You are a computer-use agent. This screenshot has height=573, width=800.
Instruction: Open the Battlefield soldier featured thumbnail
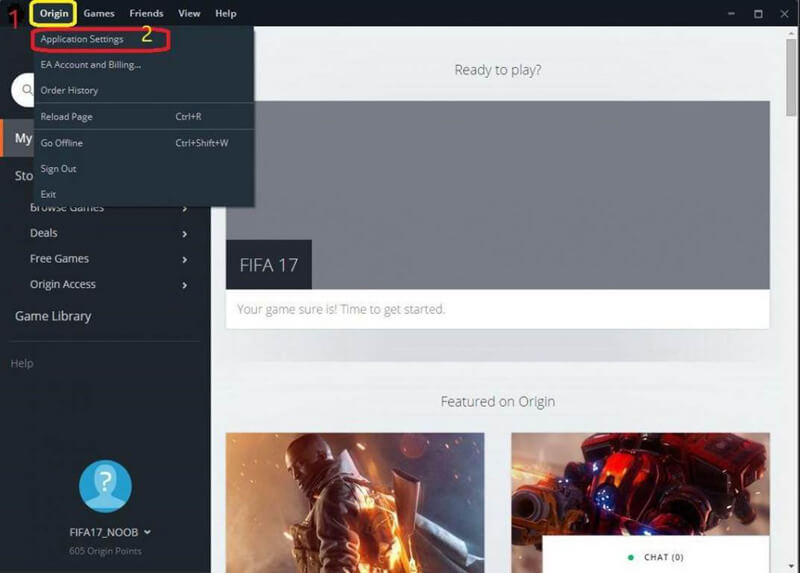[x=355, y=503]
